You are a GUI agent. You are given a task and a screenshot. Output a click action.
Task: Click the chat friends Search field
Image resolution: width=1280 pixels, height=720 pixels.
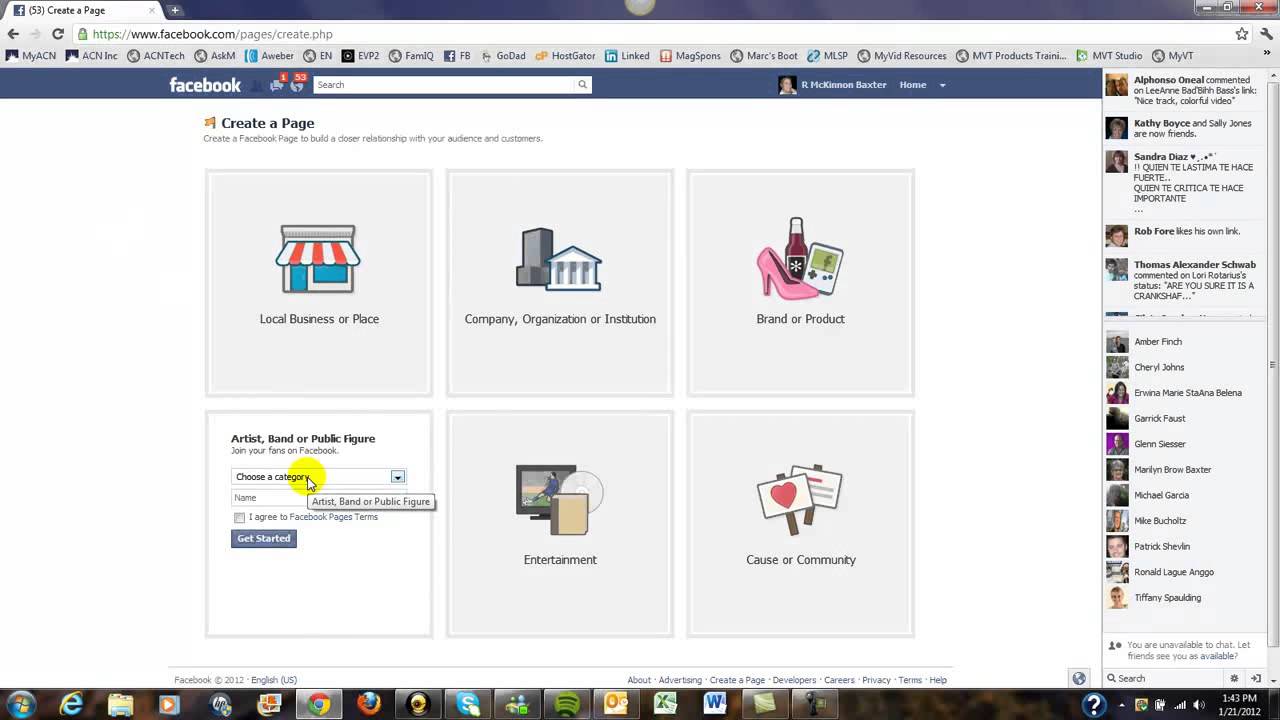point(1165,678)
